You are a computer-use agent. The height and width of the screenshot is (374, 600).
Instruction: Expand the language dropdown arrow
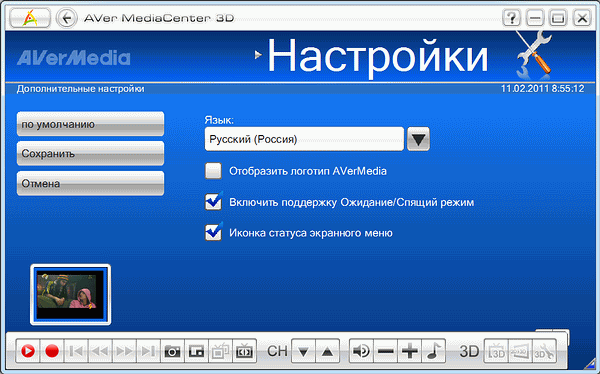tap(418, 139)
